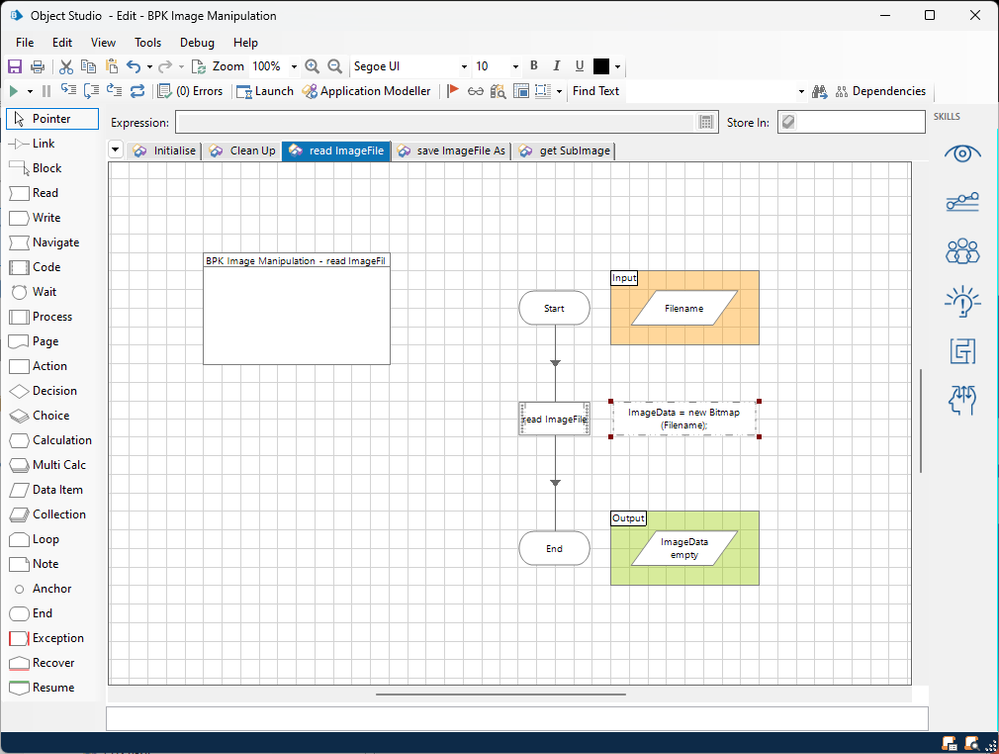Viewport: 999px width, 754px height.
Task: Pick the Collection stage tool
Action: (58, 514)
